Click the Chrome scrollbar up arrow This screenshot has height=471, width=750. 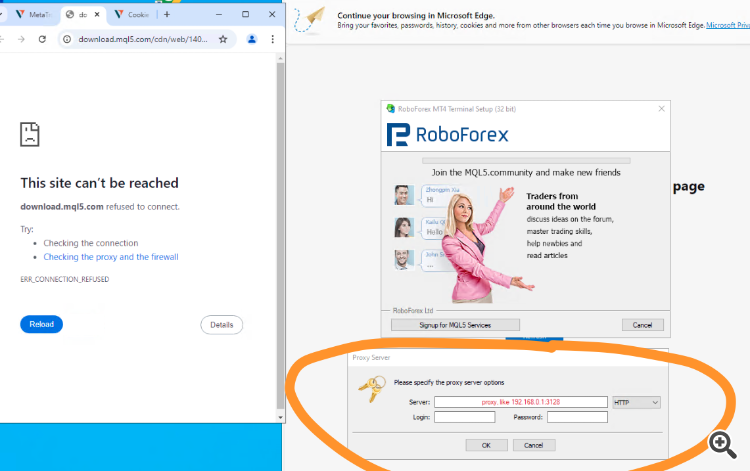pos(280,58)
